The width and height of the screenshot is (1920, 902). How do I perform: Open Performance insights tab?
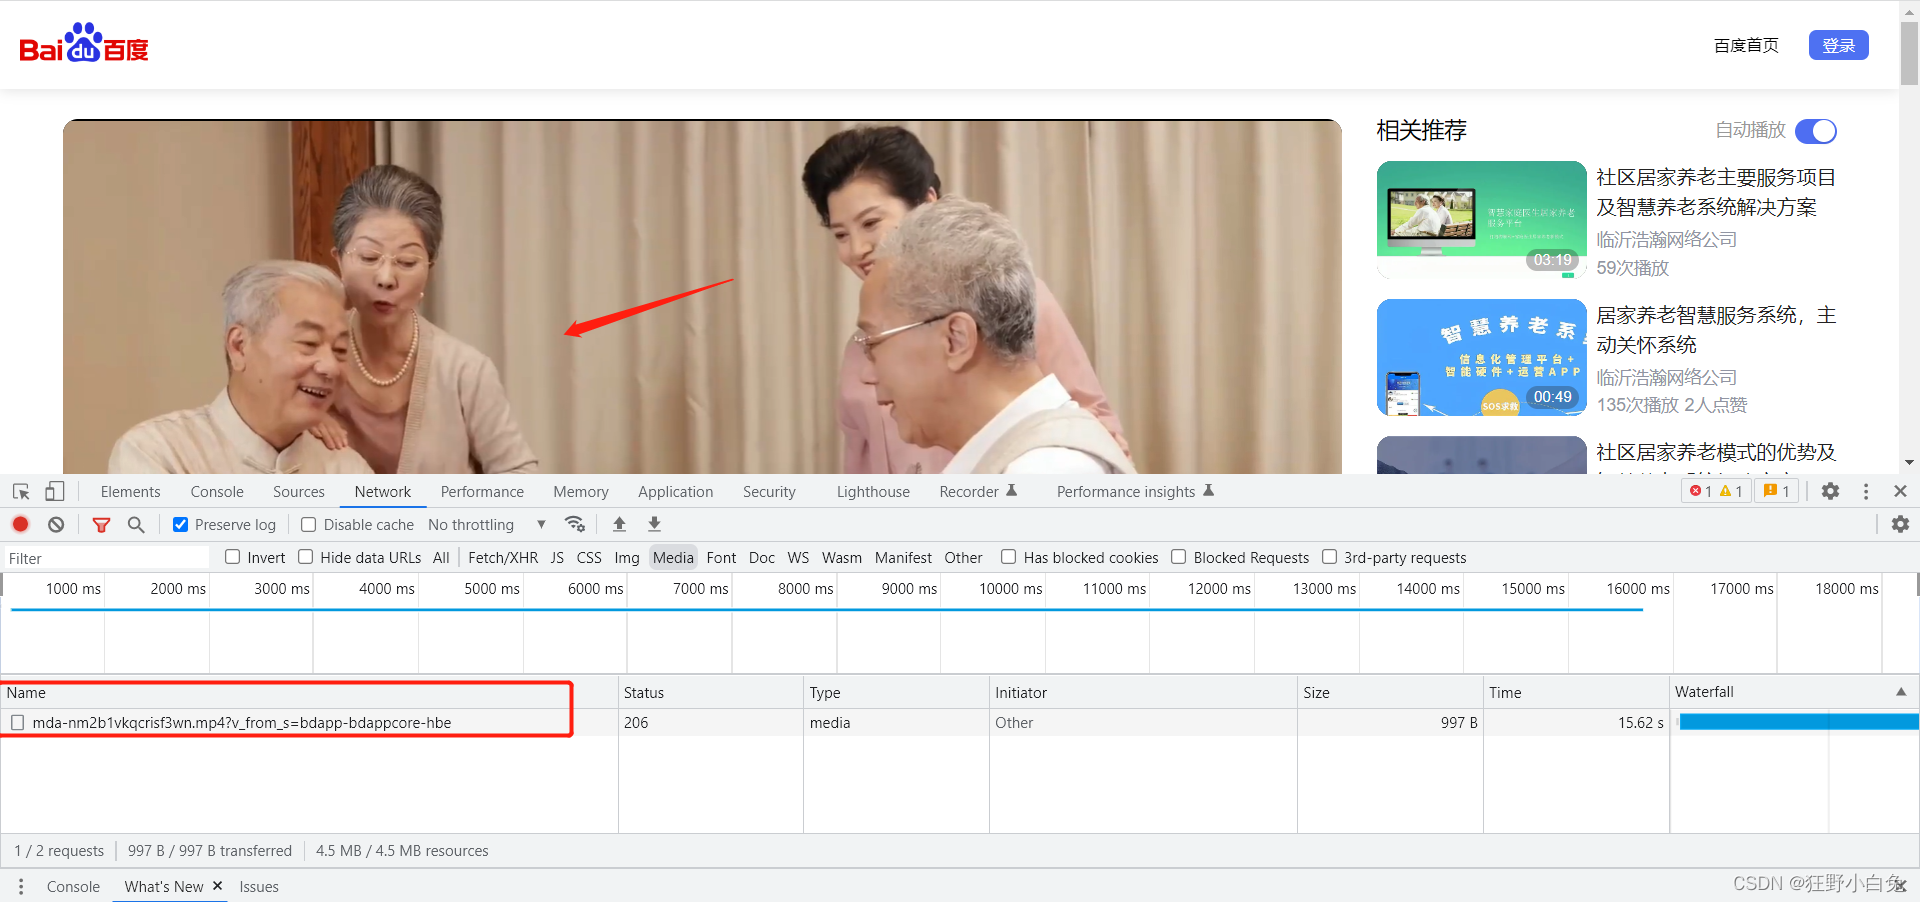(x=1135, y=491)
